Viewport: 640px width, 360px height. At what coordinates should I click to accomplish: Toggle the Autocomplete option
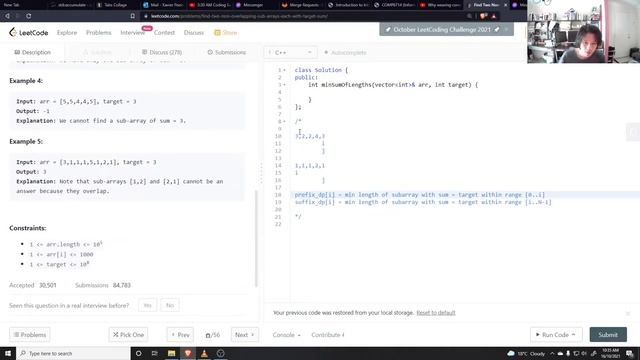(345, 52)
